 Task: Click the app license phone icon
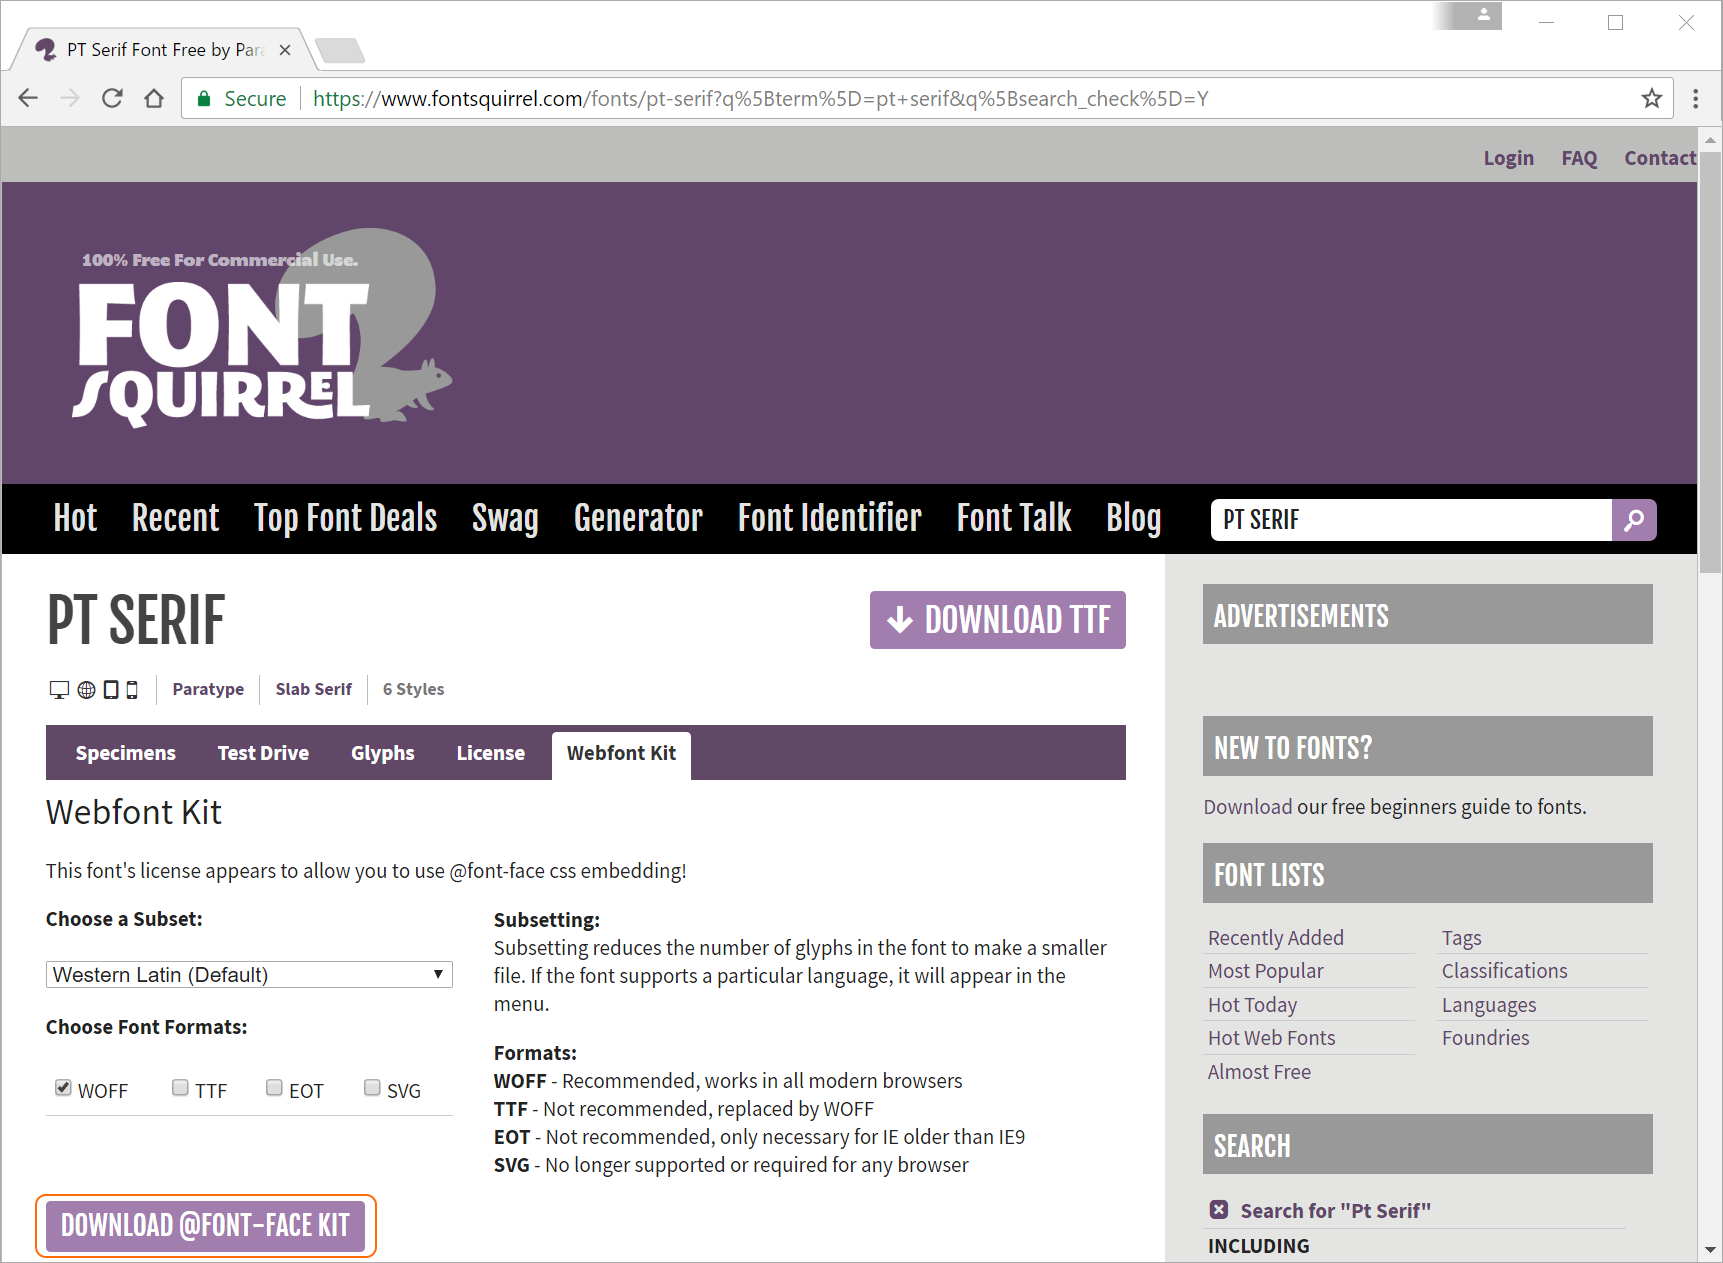(132, 690)
